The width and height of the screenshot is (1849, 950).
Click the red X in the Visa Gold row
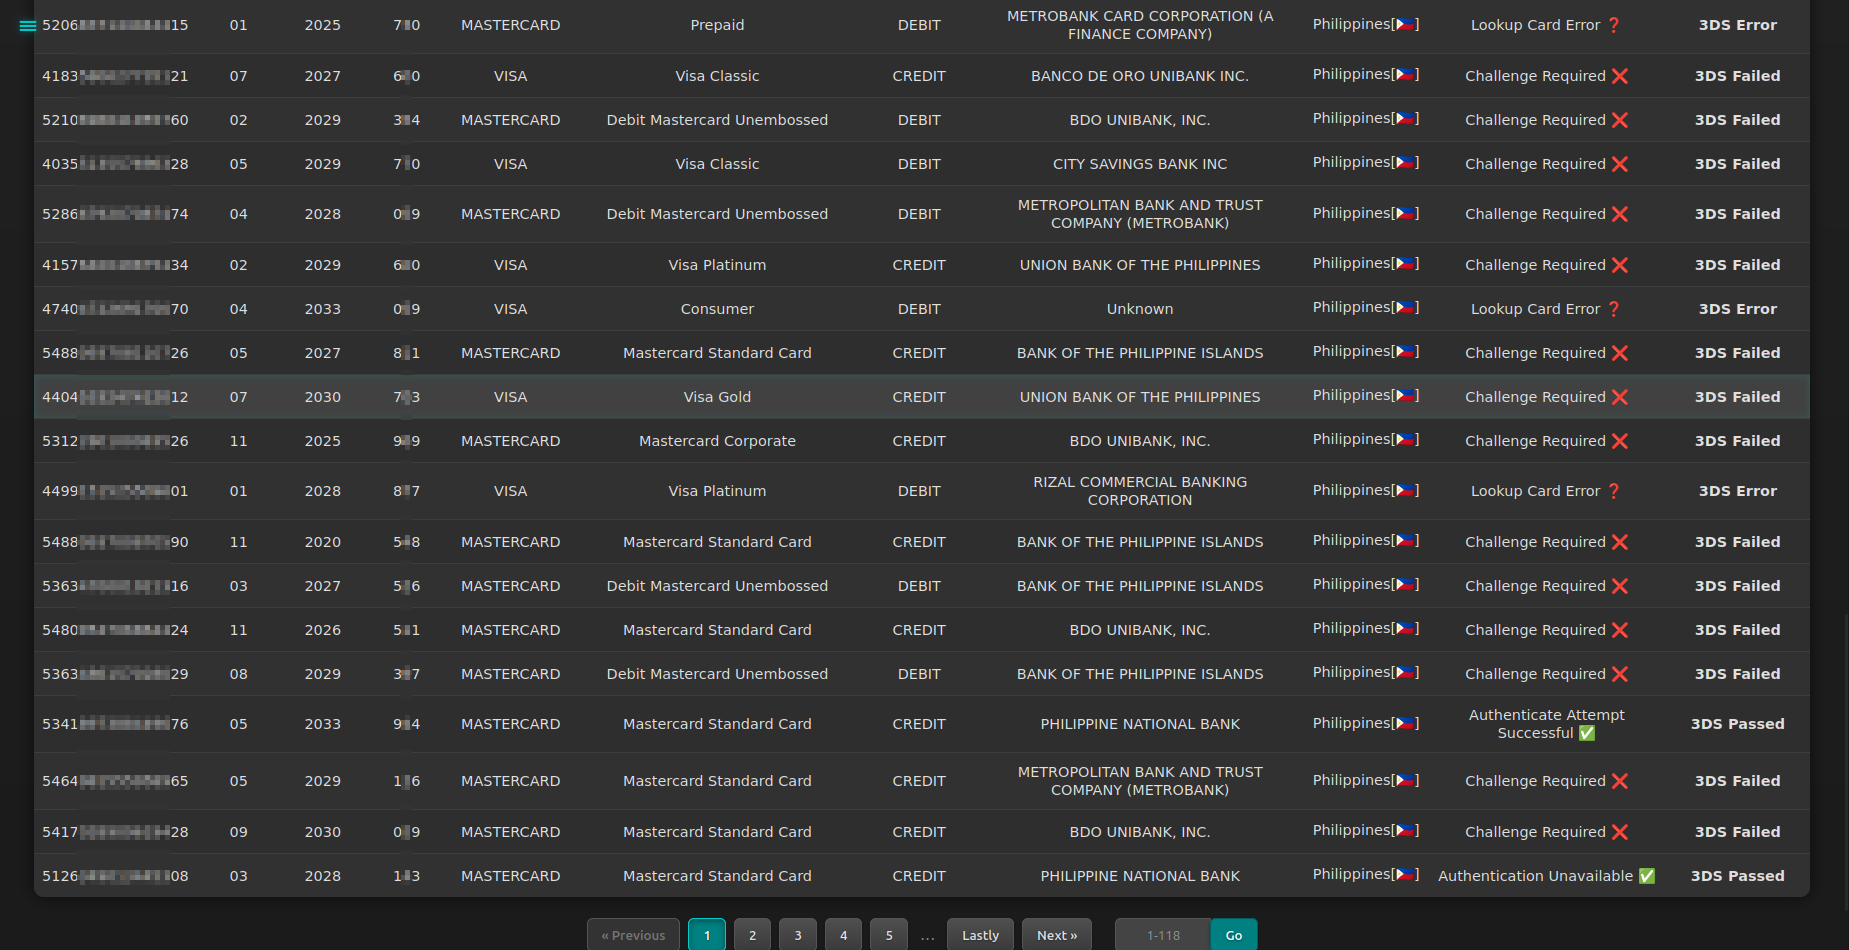pyautogui.click(x=1620, y=397)
